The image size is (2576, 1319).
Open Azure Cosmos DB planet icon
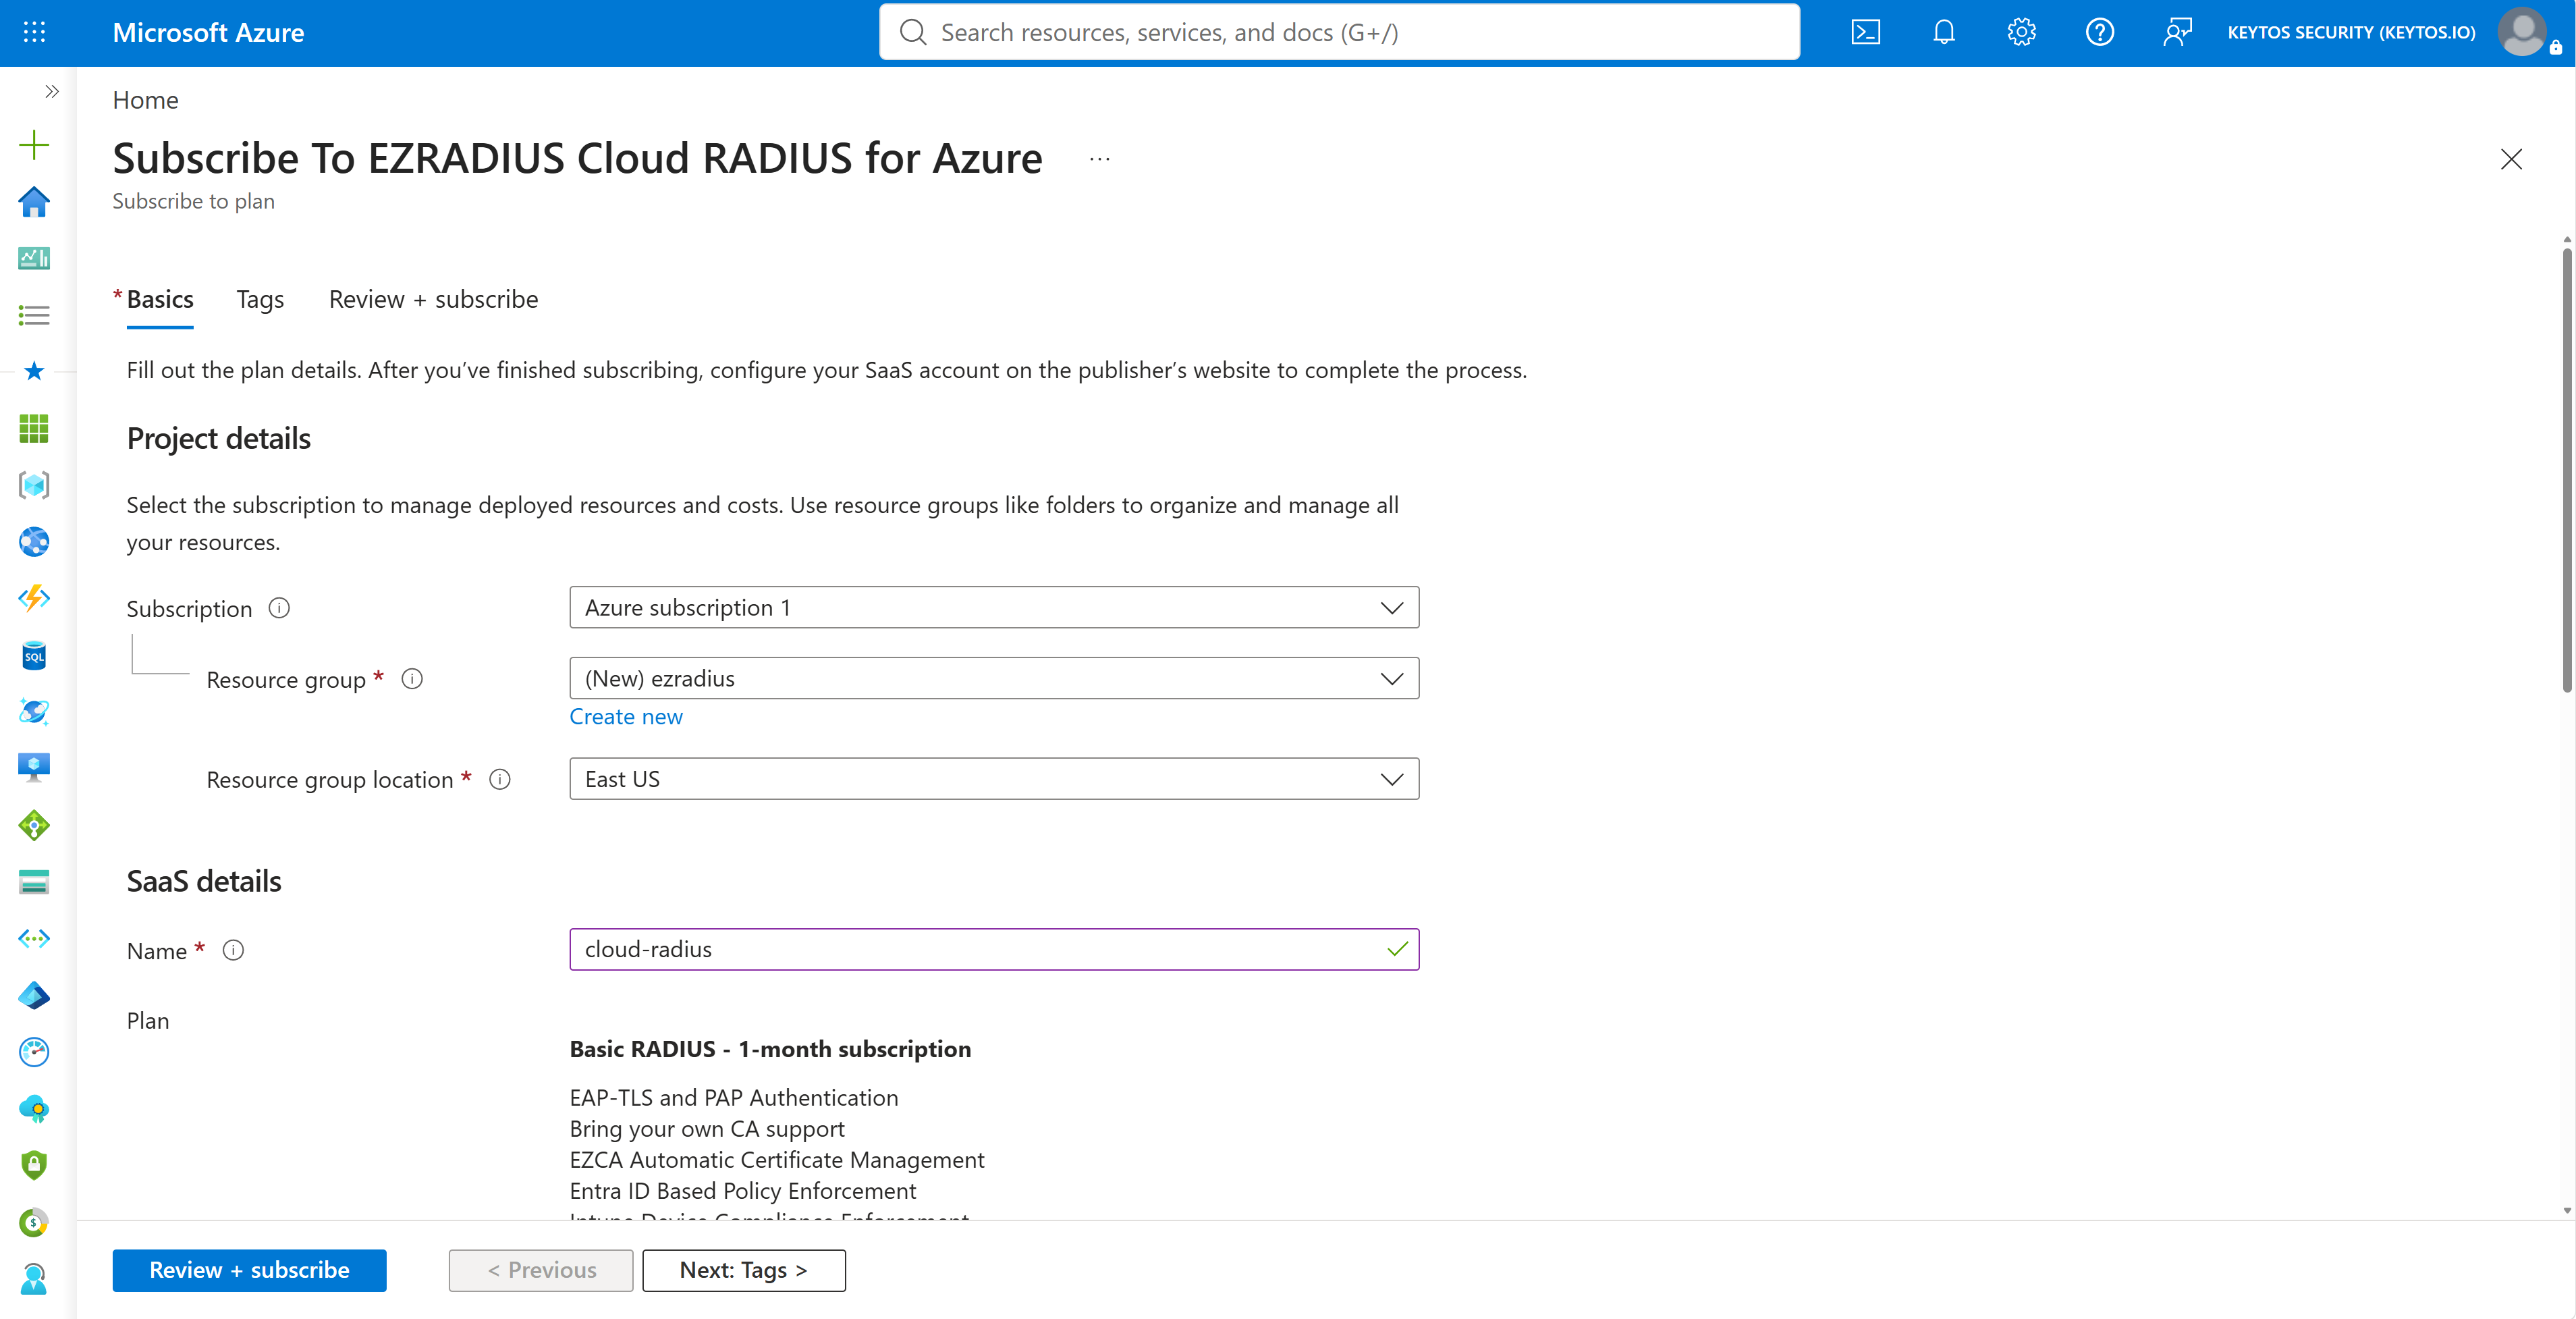(34, 711)
